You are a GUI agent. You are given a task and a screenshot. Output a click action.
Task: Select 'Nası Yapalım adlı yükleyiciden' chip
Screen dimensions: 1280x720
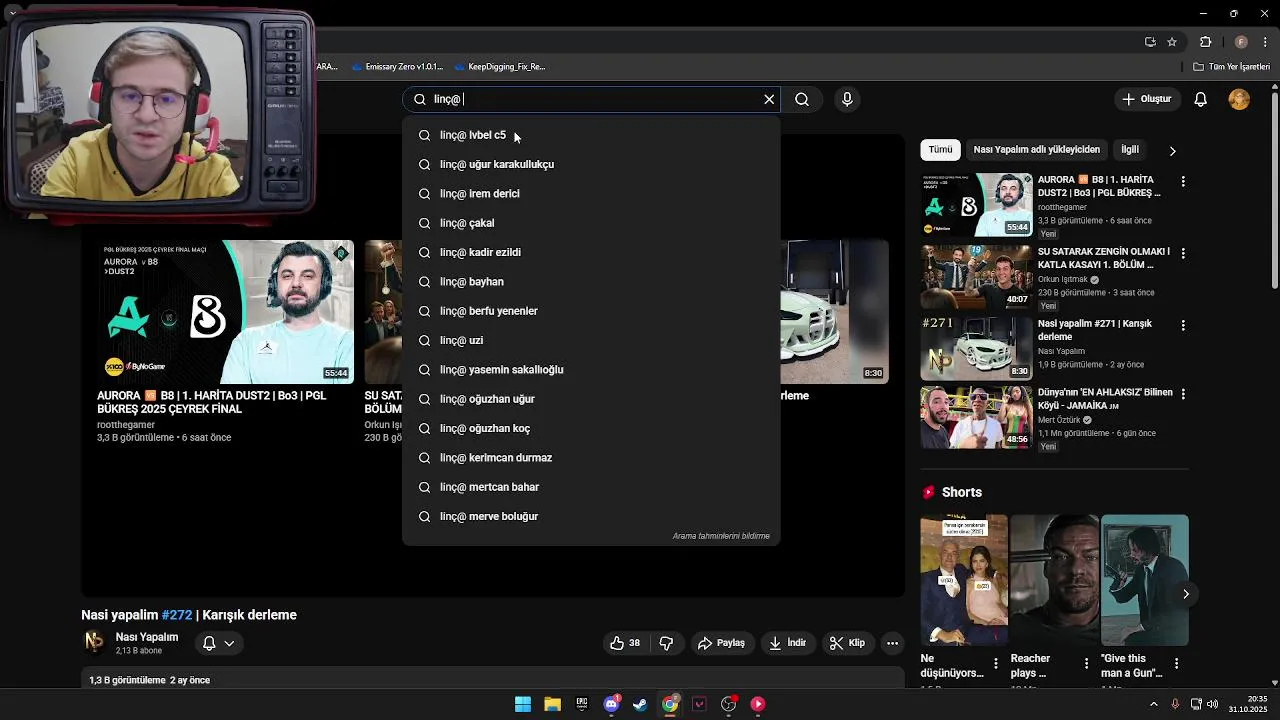(x=1036, y=149)
